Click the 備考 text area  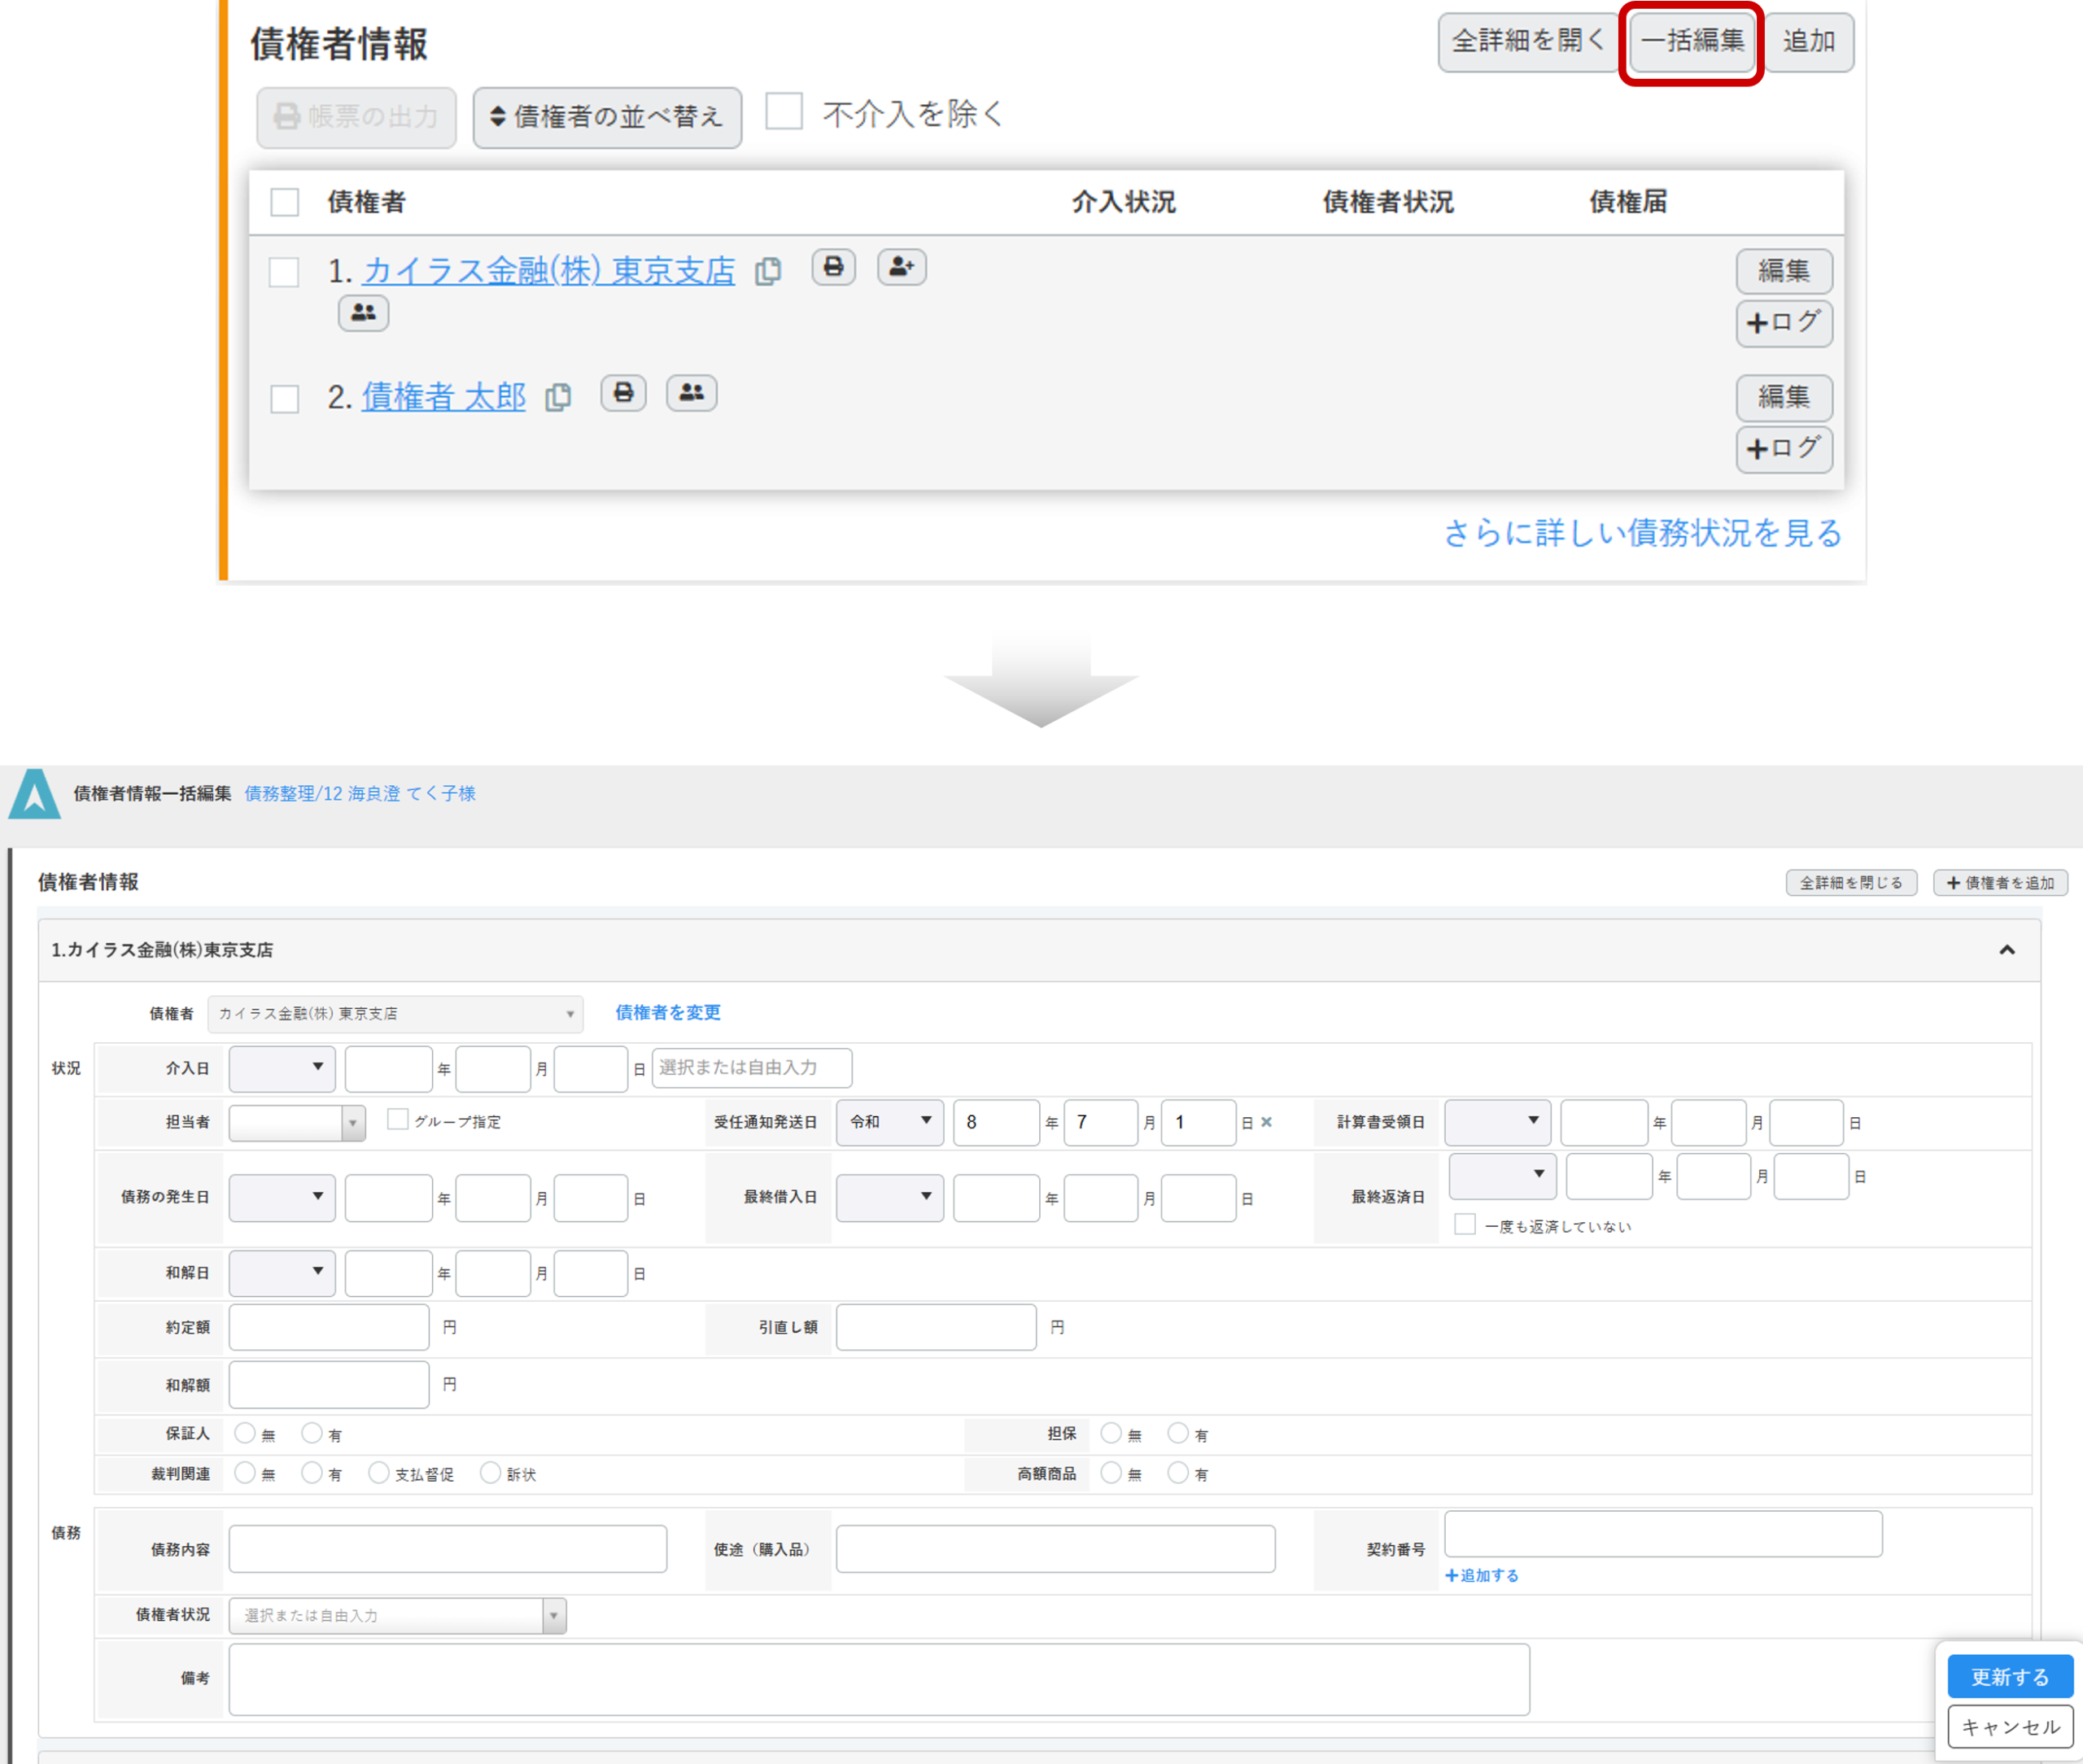point(879,1679)
